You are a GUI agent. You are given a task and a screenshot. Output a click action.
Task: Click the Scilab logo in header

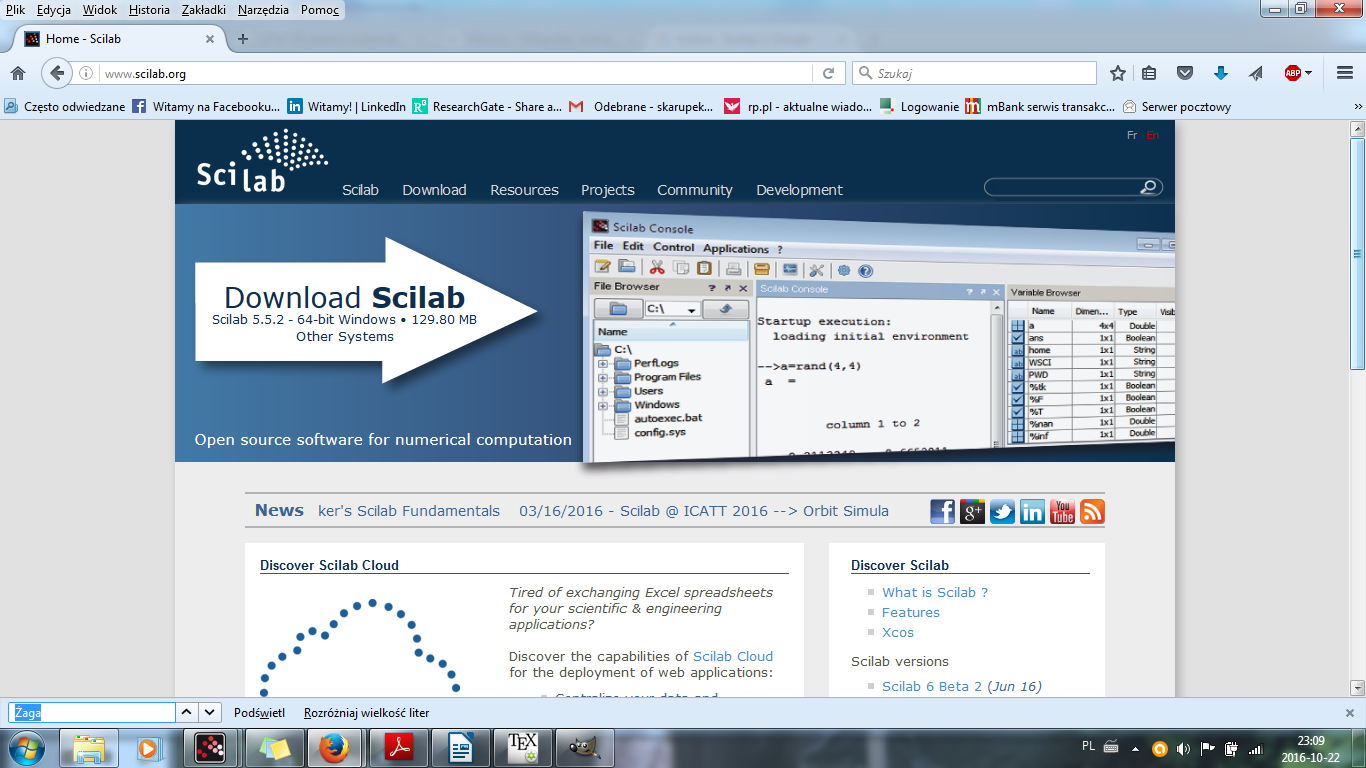262,160
